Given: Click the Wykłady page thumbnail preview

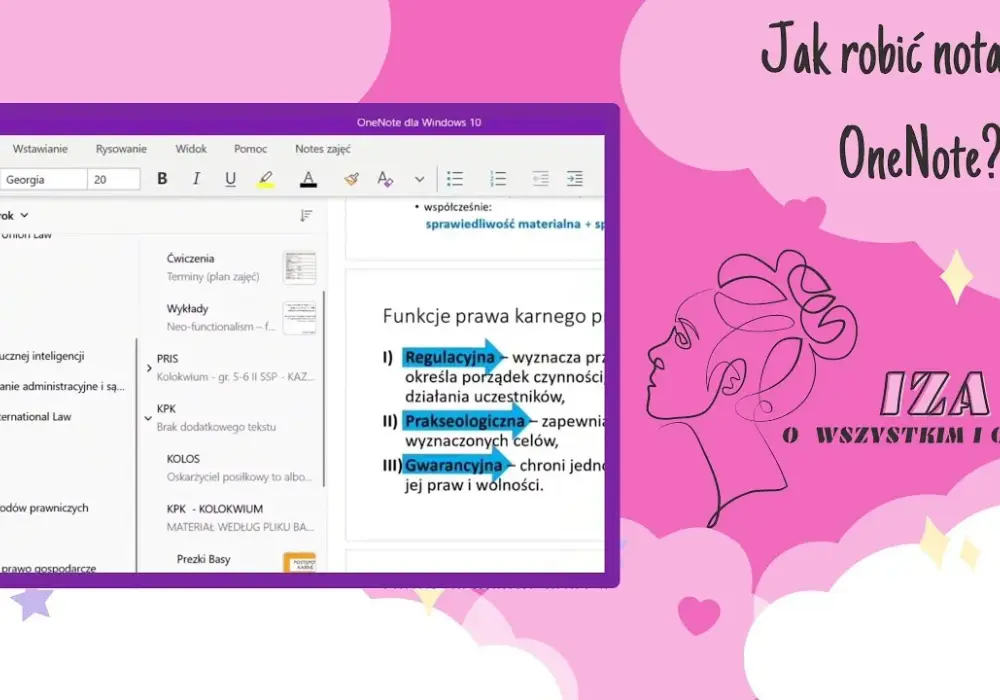Looking at the screenshot, I should click(x=300, y=318).
